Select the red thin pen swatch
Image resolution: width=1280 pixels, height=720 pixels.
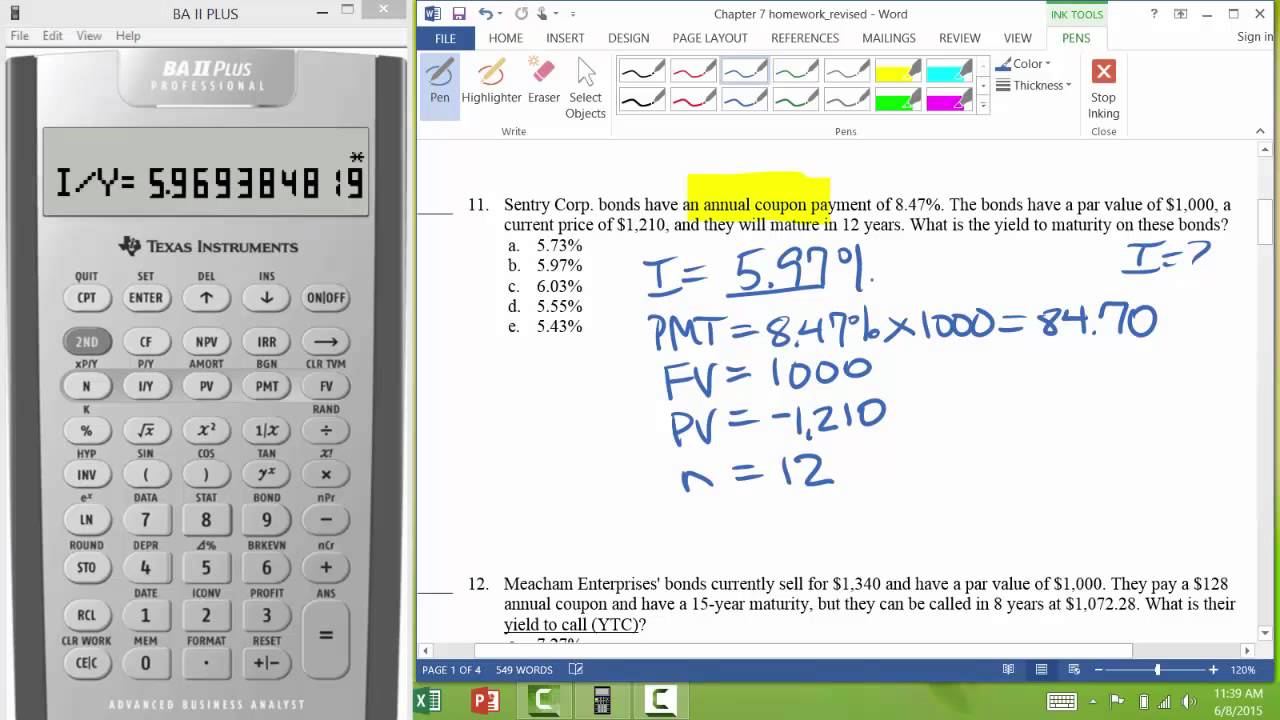(694, 70)
